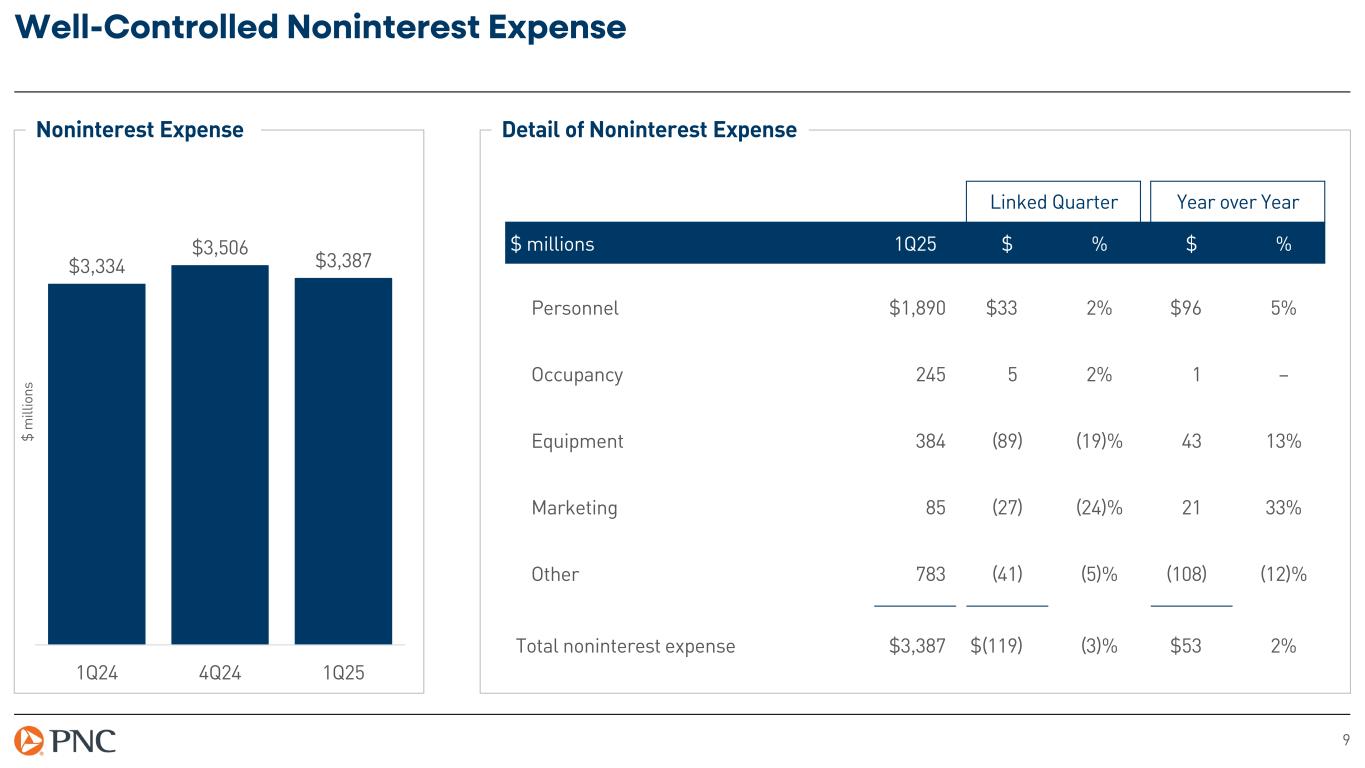Select the 4Q24 bar in chart
The height and width of the screenshot is (768, 1365).
[220, 454]
